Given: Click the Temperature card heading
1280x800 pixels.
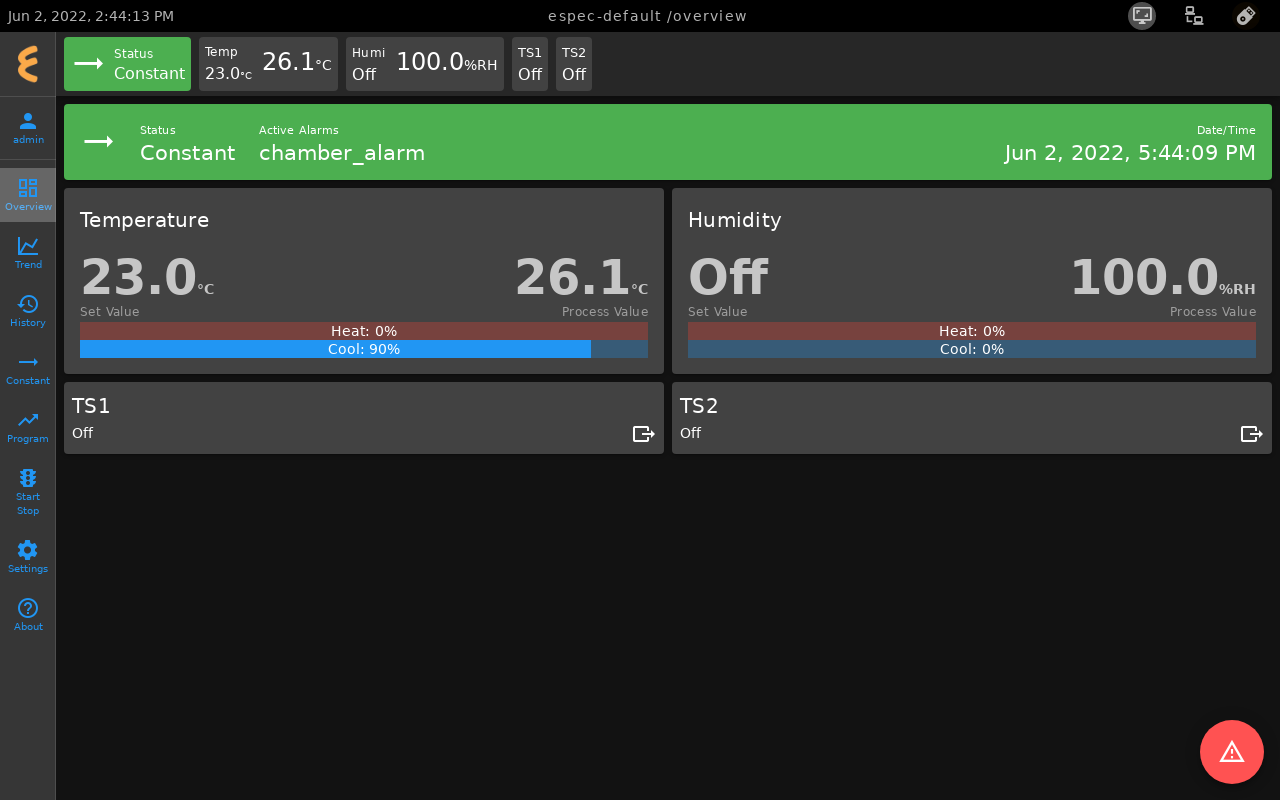Looking at the screenshot, I should (x=145, y=220).
